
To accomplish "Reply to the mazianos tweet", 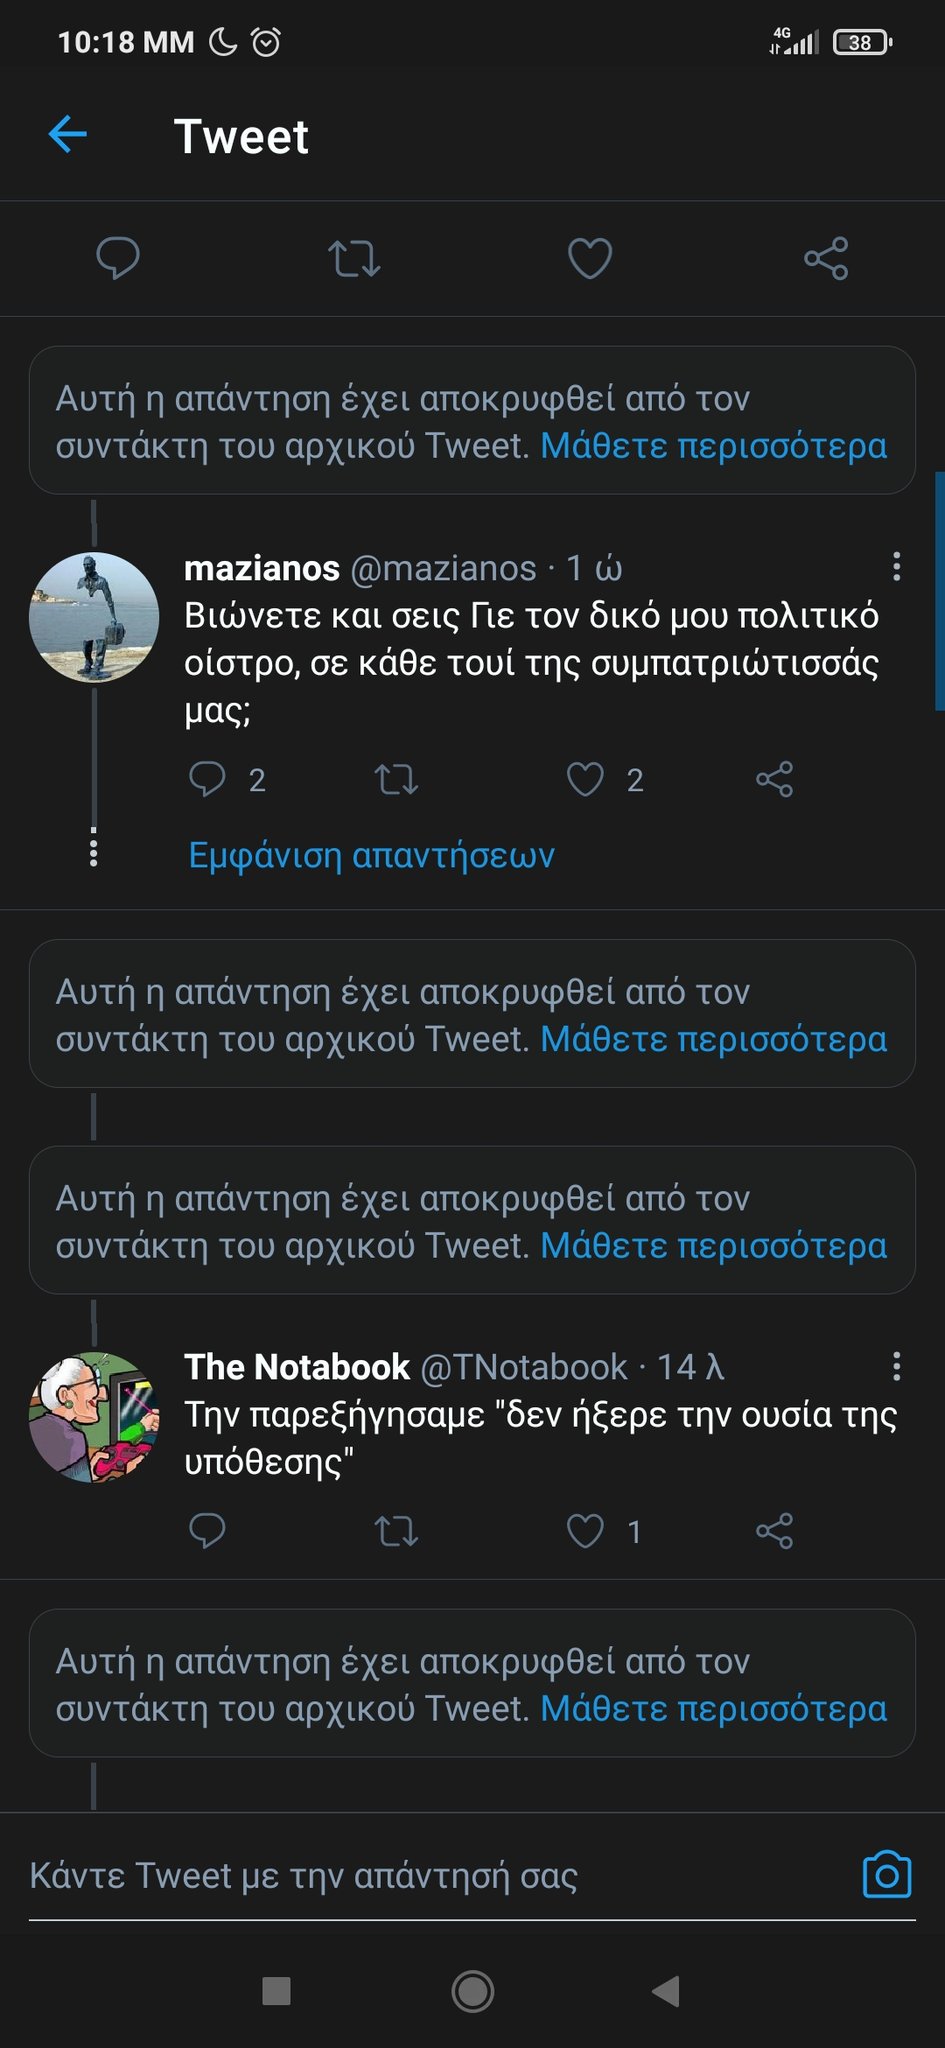I will 207,779.
